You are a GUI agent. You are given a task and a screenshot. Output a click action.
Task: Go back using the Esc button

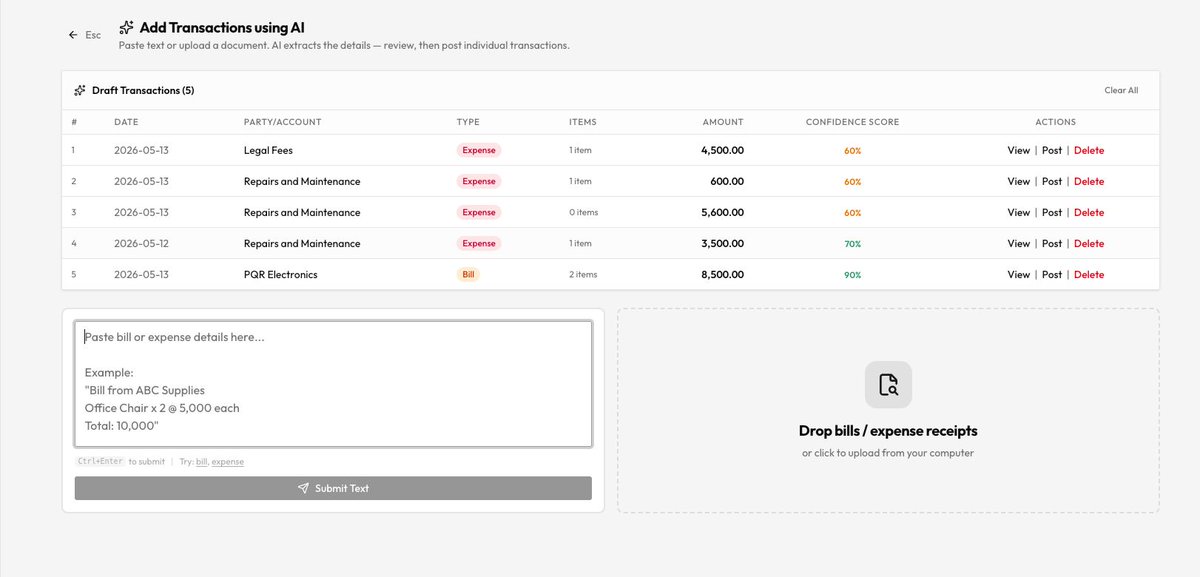(85, 35)
